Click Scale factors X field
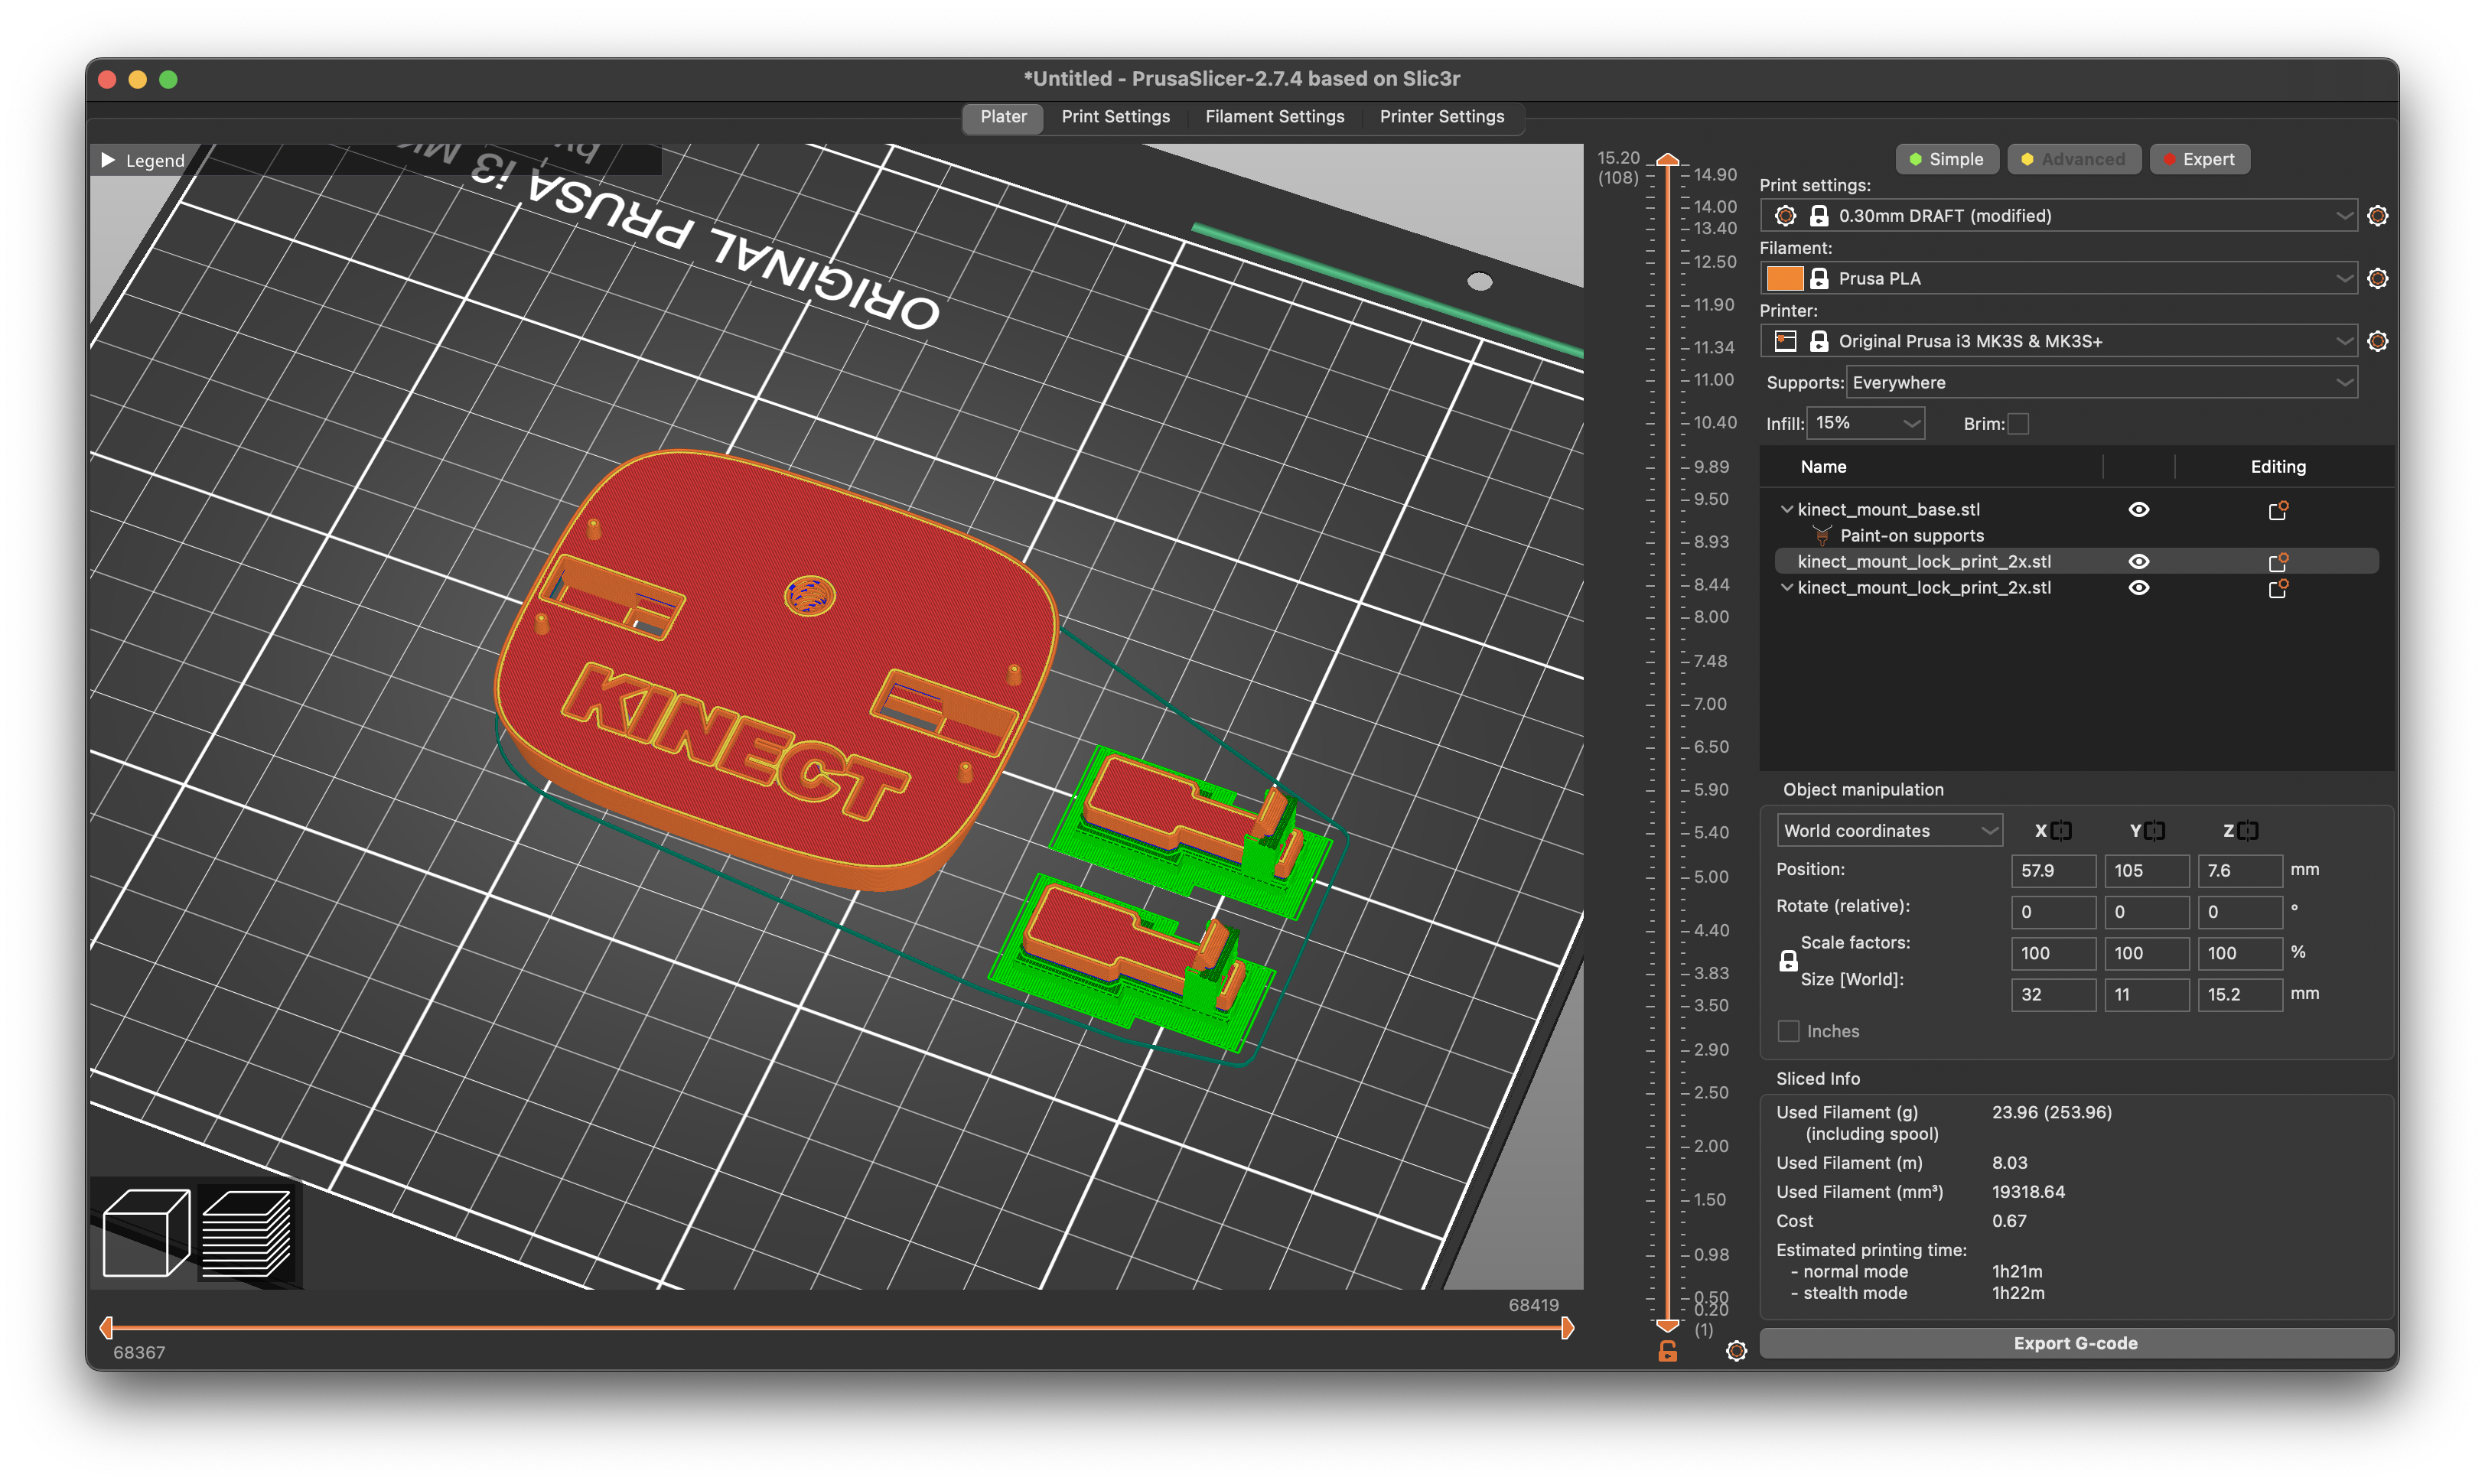 (x=2053, y=953)
